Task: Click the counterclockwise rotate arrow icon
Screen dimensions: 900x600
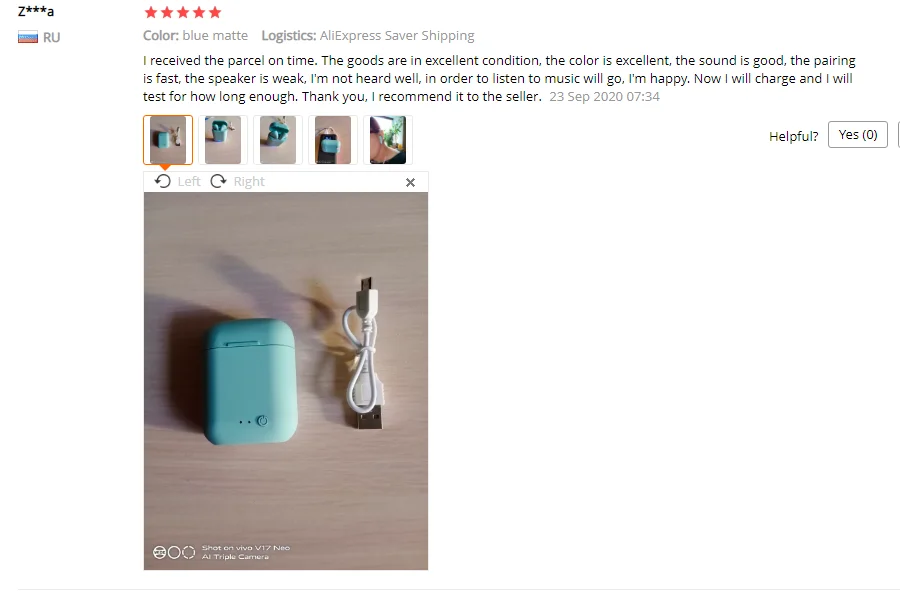Action: coord(162,181)
